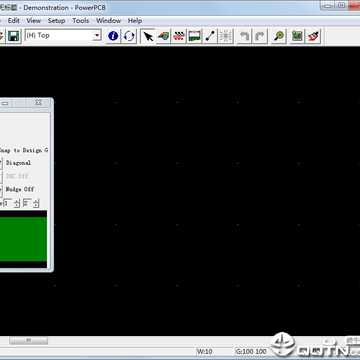Click the green board preview in status panel
The height and width of the screenshot is (360, 360).
23,239
